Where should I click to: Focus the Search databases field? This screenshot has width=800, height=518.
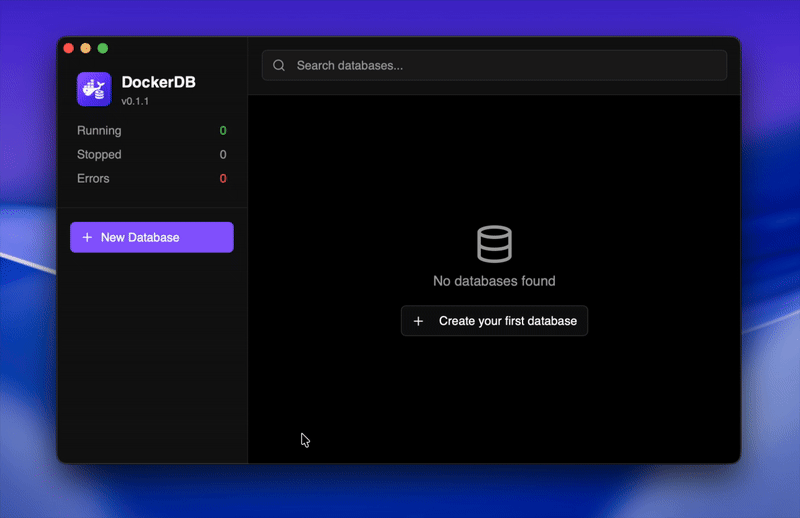tap(494, 65)
